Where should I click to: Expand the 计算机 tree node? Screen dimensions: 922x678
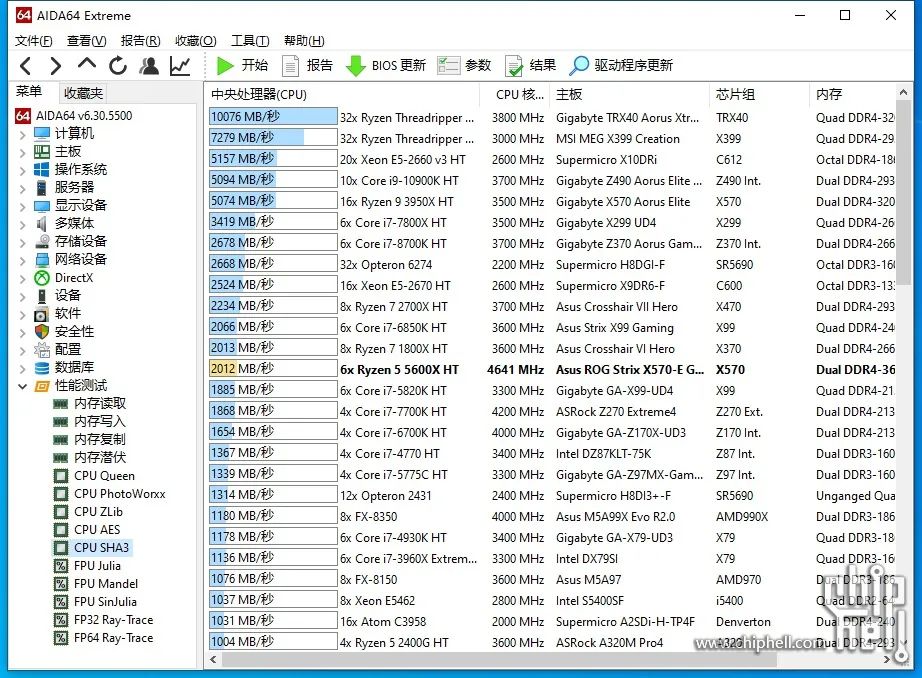pos(22,135)
